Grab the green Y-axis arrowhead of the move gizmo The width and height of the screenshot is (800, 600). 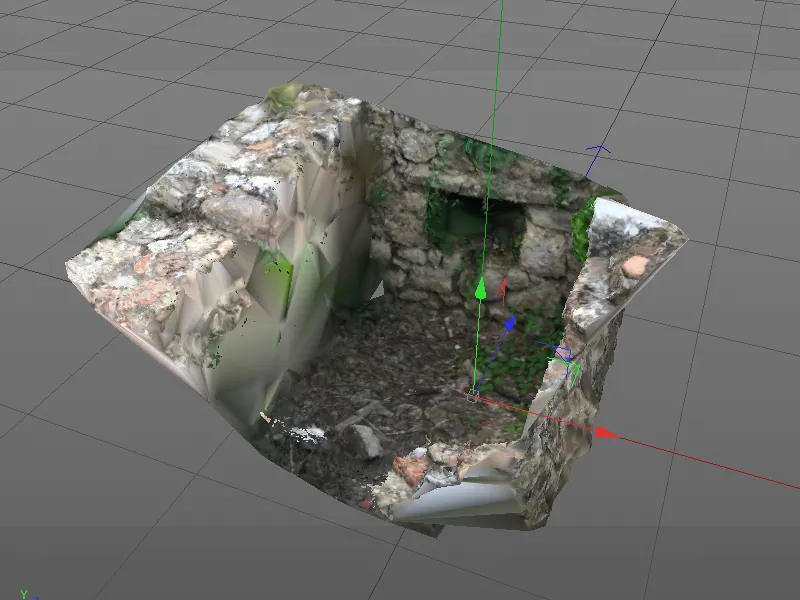click(480, 288)
